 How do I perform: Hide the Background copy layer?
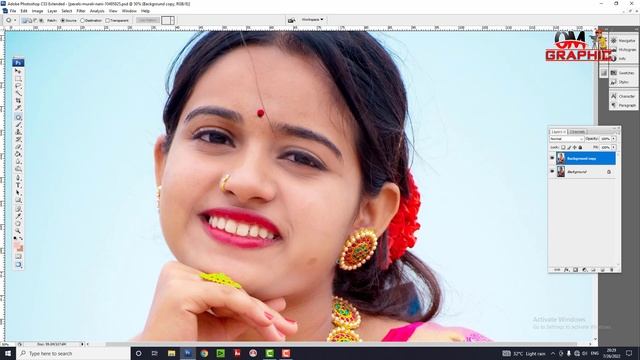tap(552, 158)
